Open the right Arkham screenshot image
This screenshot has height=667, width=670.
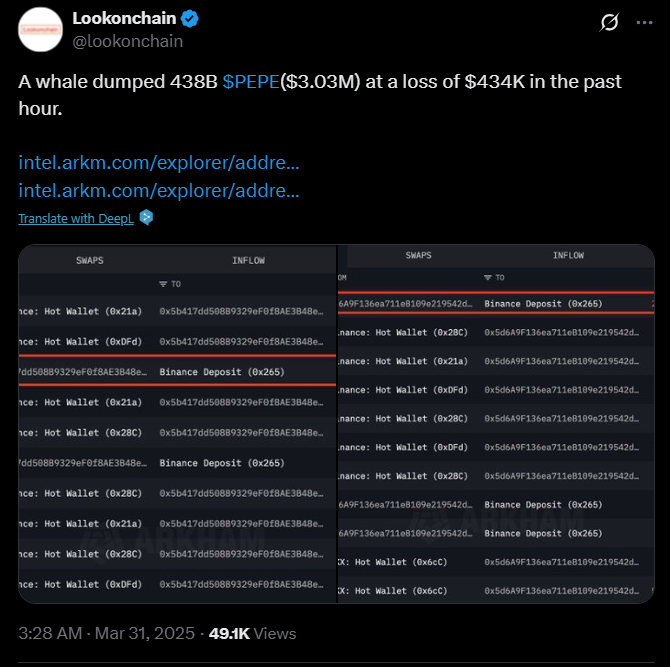click(496, 424)
